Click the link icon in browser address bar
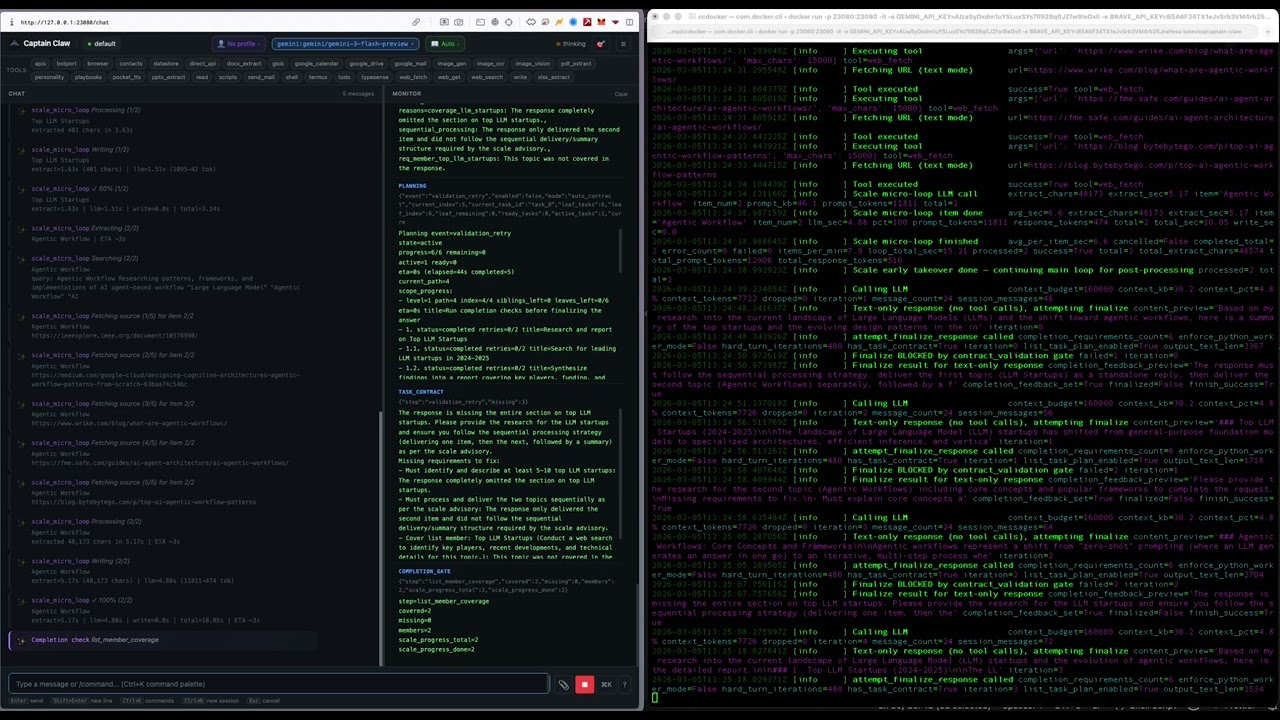1280x720 pixels. point(416,22)
